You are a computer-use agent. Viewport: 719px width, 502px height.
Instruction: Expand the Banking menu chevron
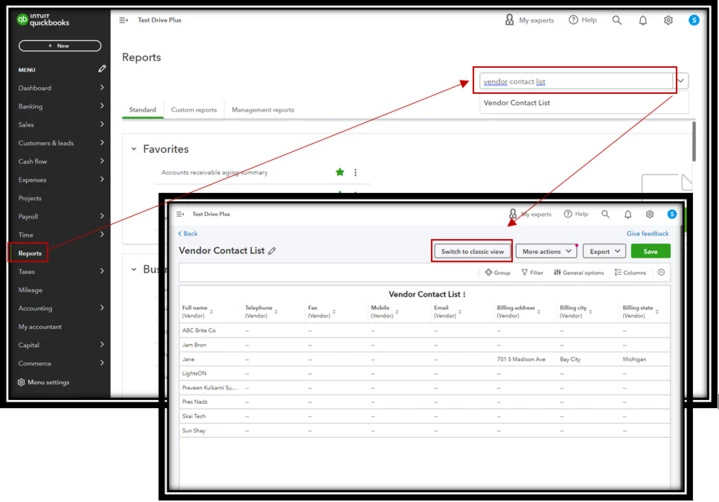[x=102, y=106]
